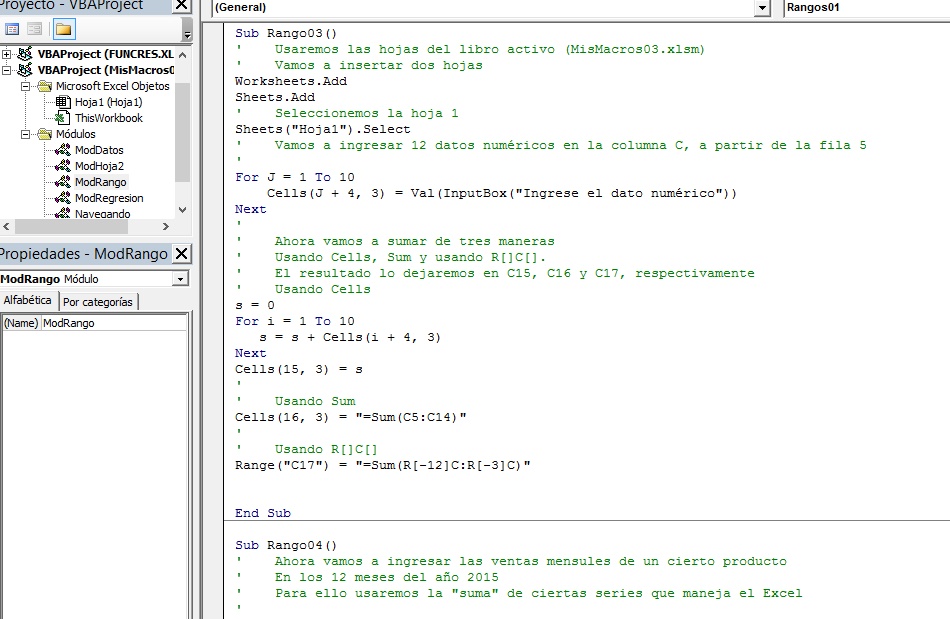Open the ModDatos module
Screen dimensions: 950x619
(99, 150)
